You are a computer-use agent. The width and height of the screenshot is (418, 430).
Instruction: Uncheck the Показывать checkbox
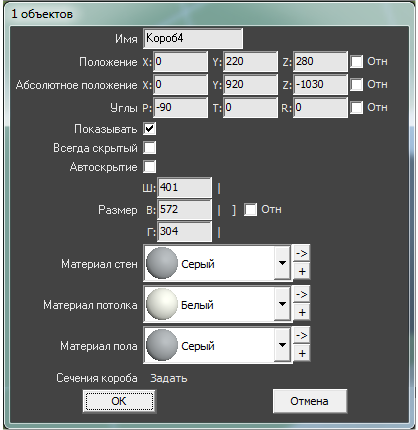point(150,129)
